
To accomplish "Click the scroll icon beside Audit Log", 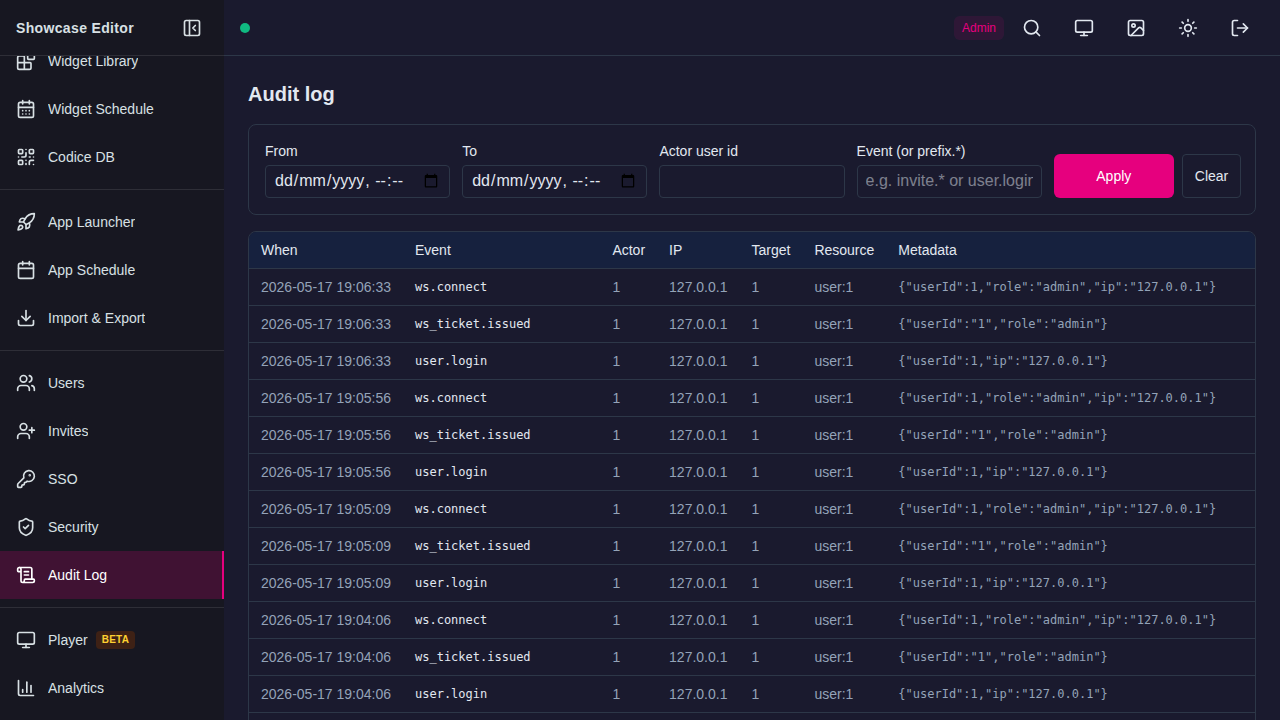I will pyautogui.click(x=26, y=575).
